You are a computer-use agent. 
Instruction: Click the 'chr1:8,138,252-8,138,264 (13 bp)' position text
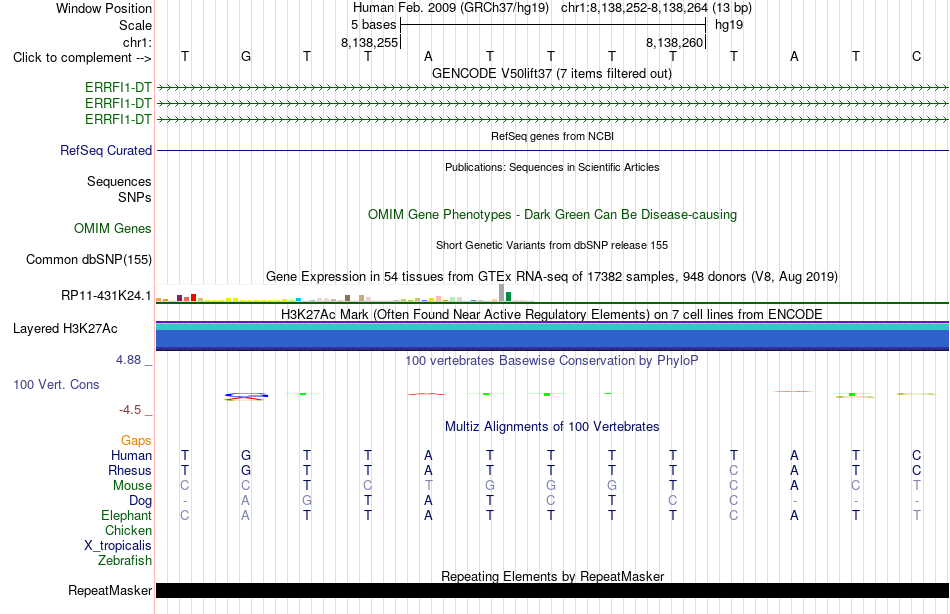coord(656,8)
